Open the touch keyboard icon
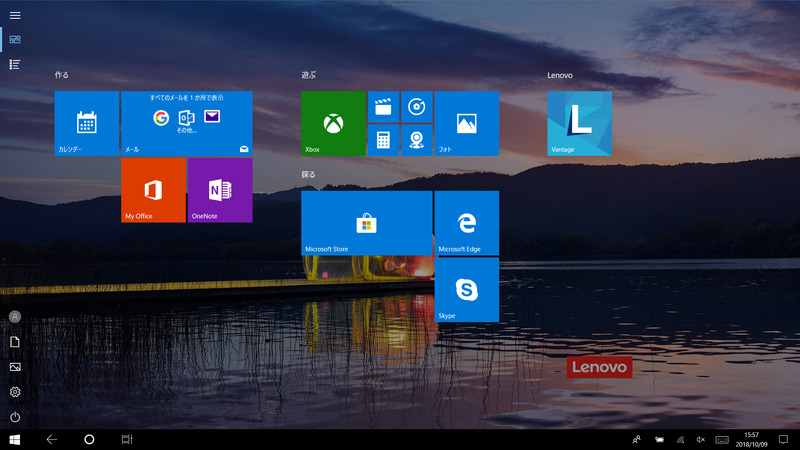 [x=722, y=440]
